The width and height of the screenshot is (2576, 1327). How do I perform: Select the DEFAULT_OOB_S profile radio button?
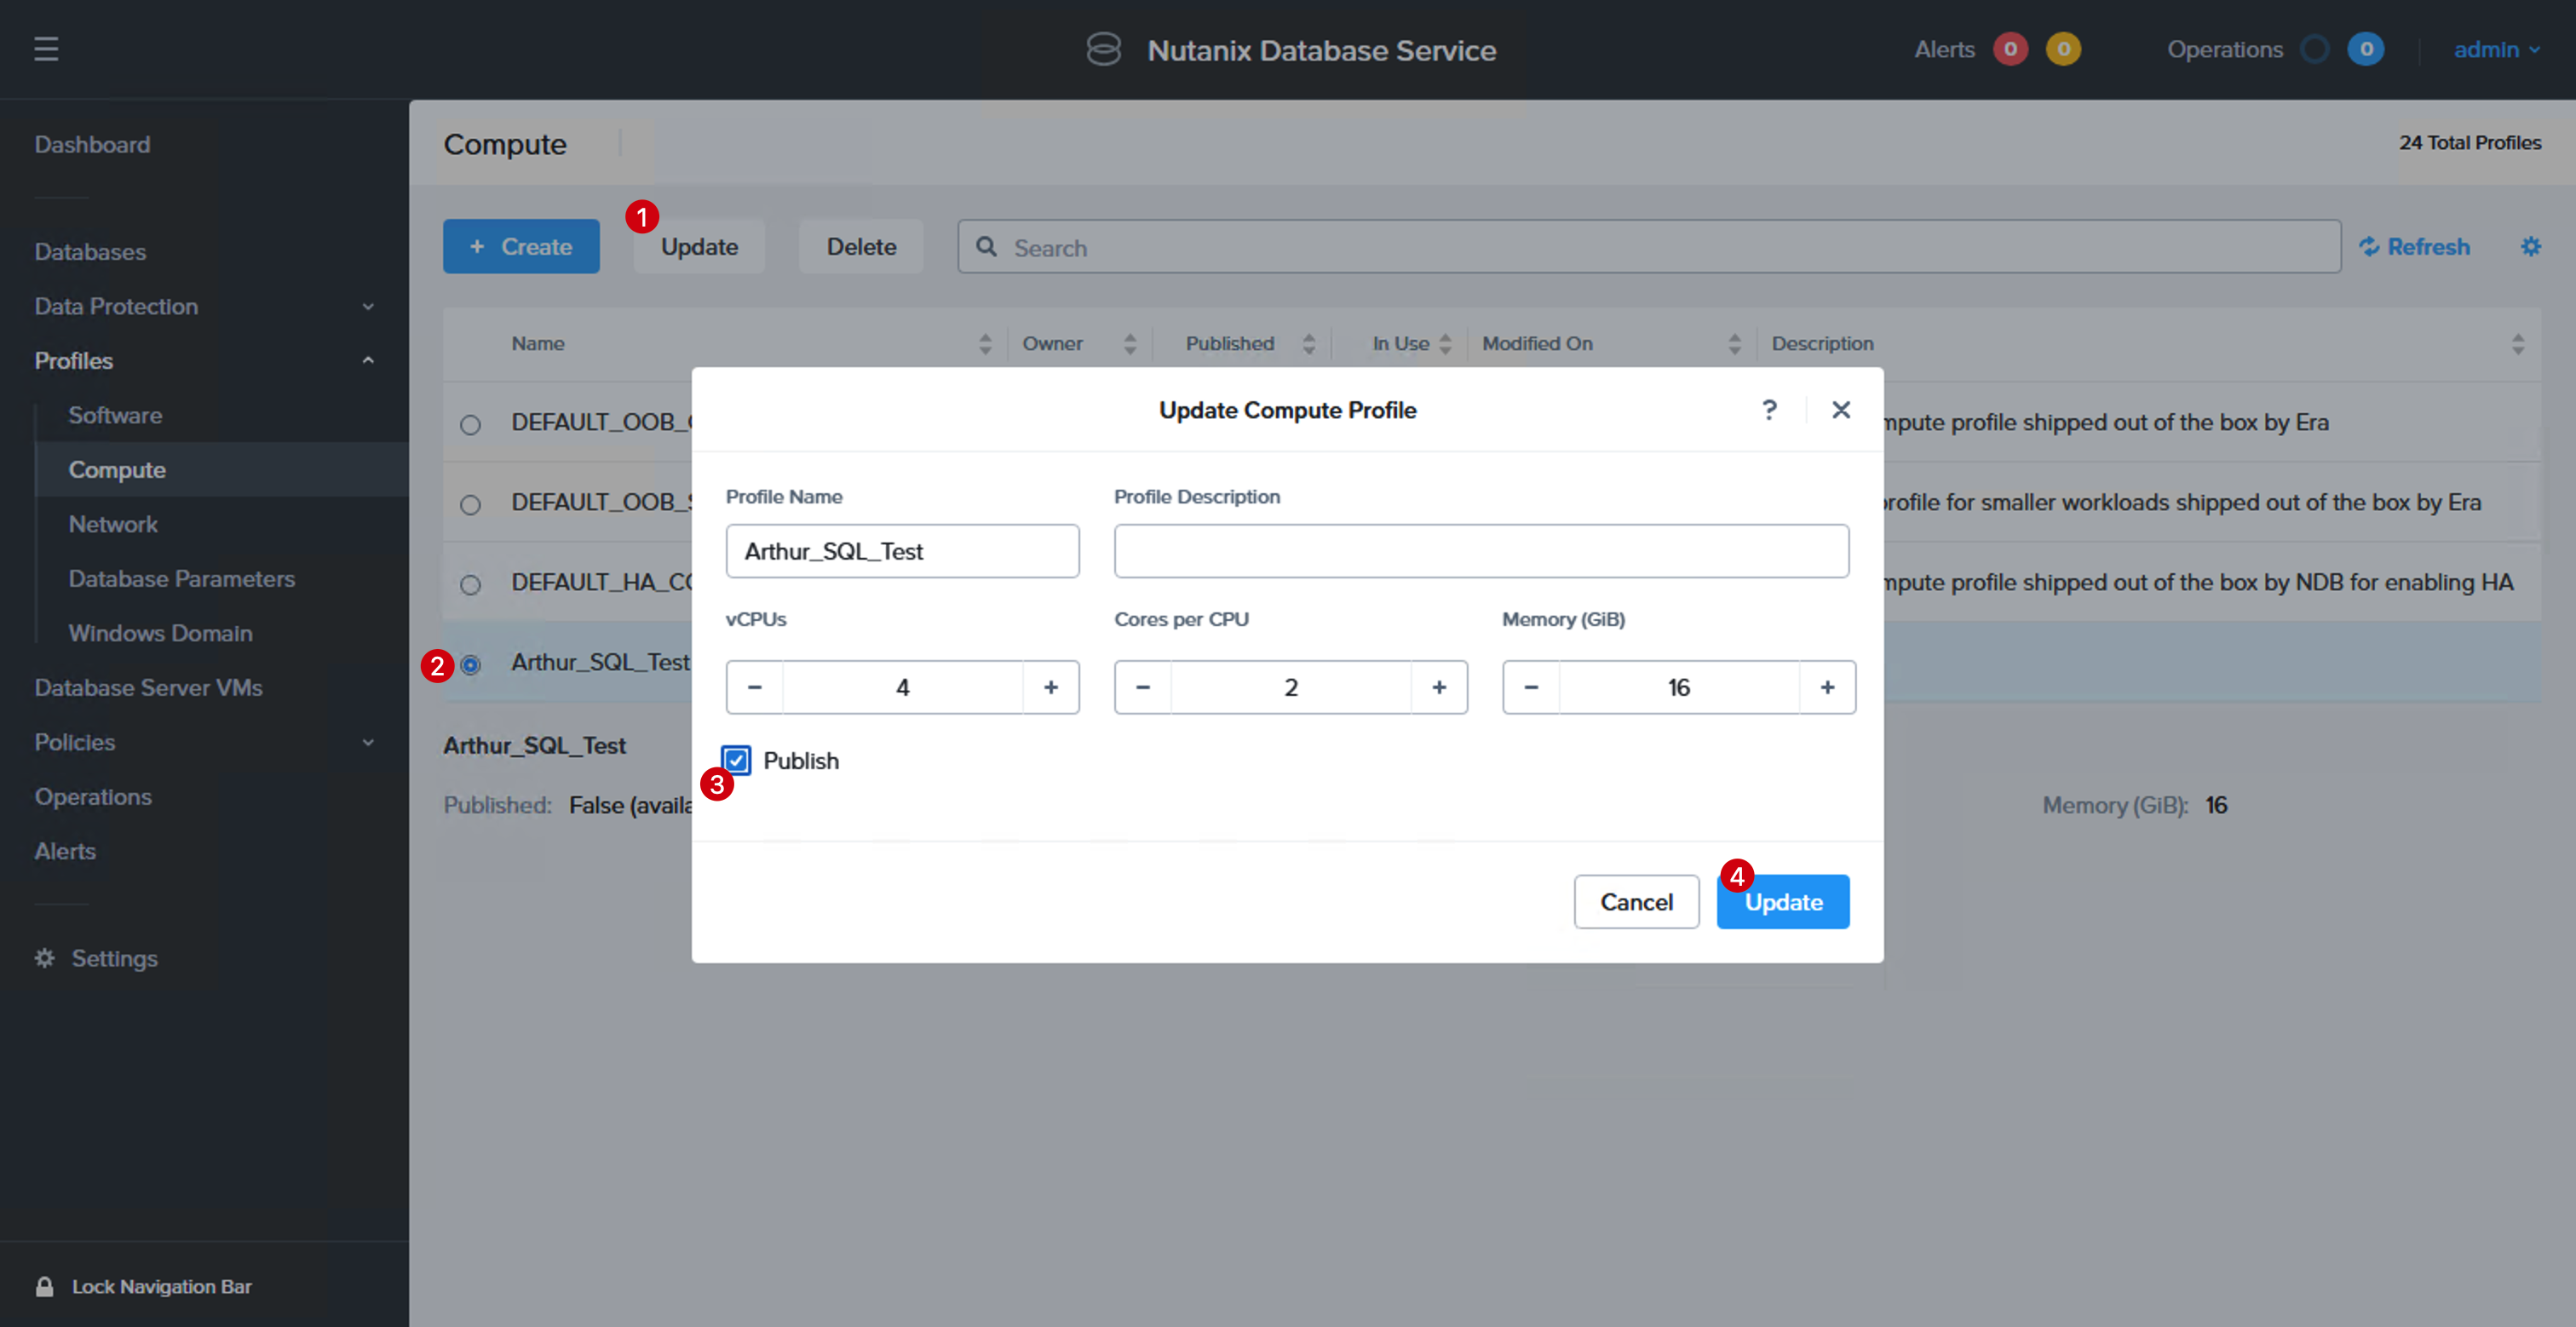(470, 504)
